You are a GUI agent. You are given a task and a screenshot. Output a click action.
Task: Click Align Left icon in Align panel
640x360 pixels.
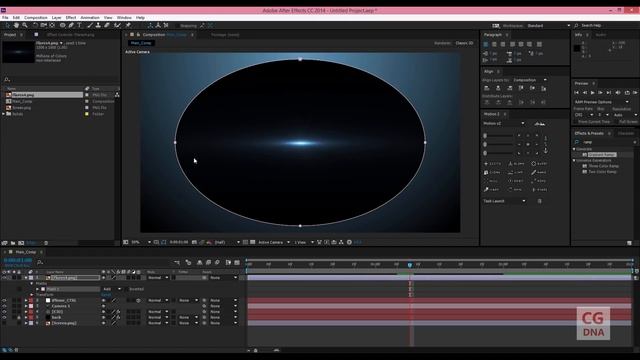(487, 88)
